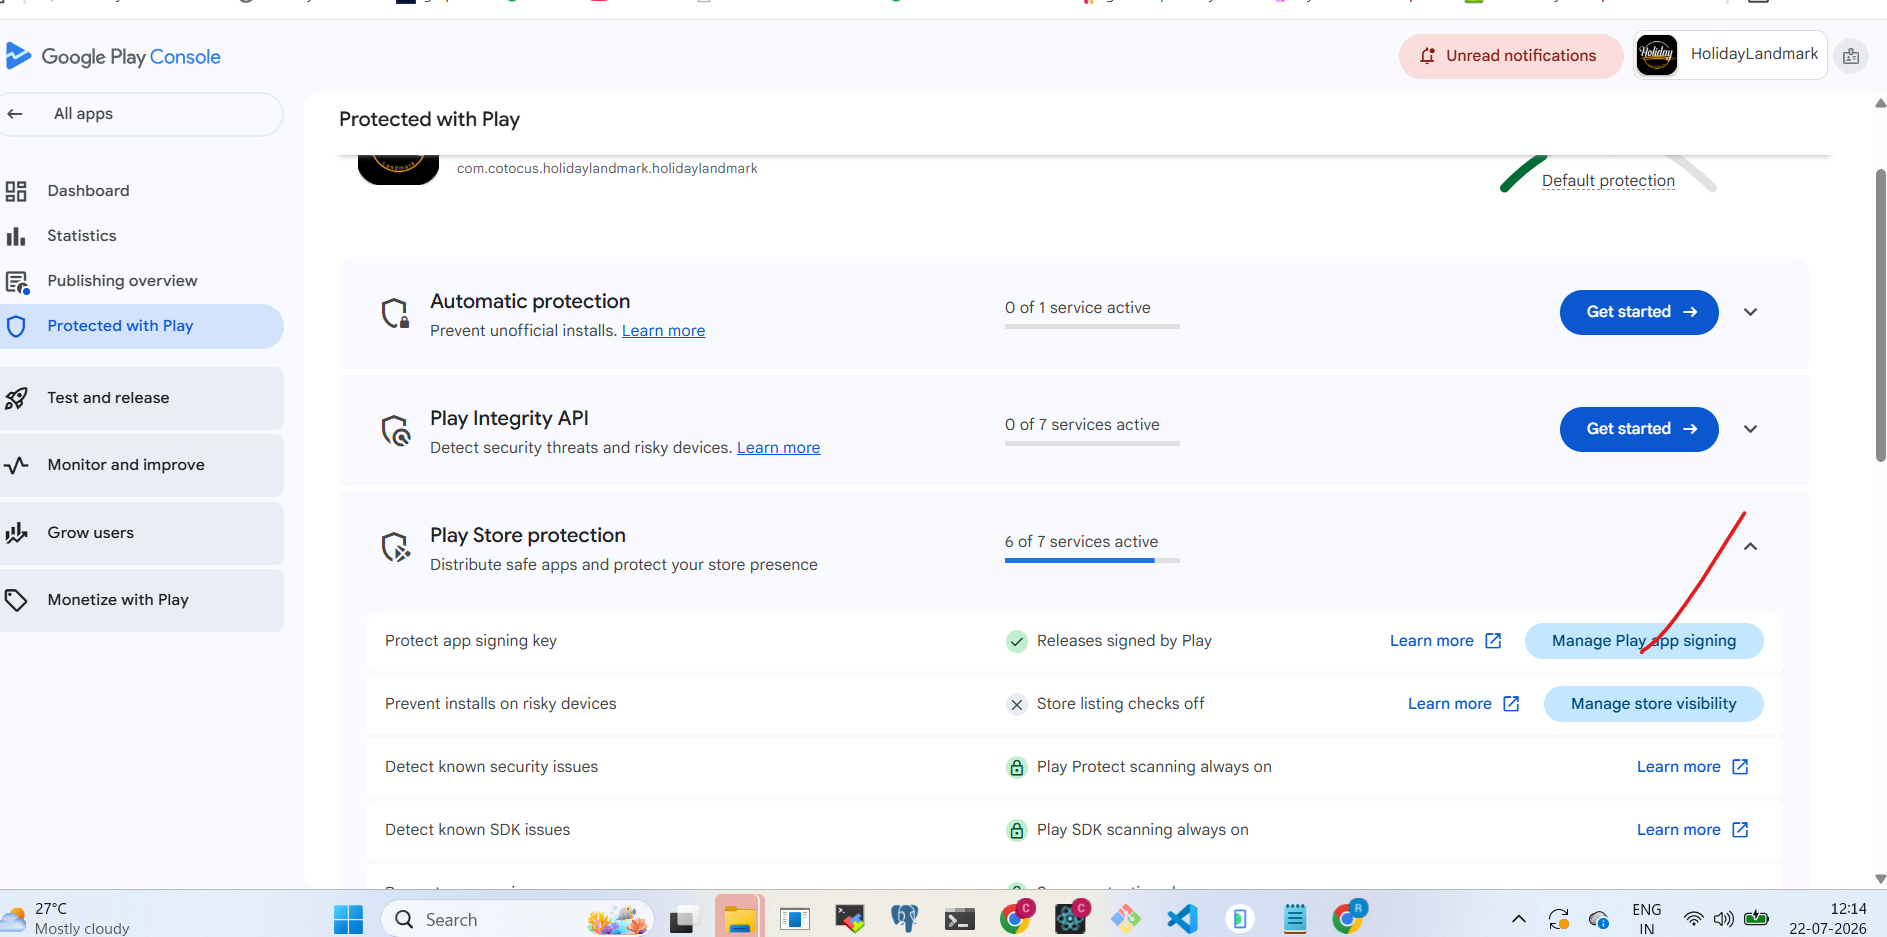Open Learn more for risky devices row
This screenshot has height=937, width=1887.
click(1463, 704)
